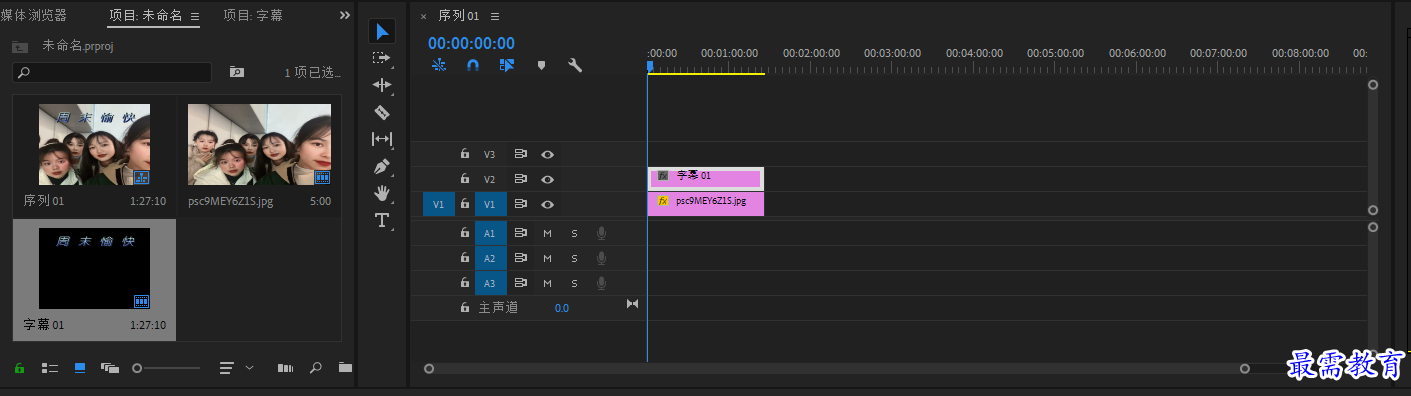Screen dimensions: 1411x396
Task: Select the 项目: 未命名 tab
Action: tap(145, 15)
